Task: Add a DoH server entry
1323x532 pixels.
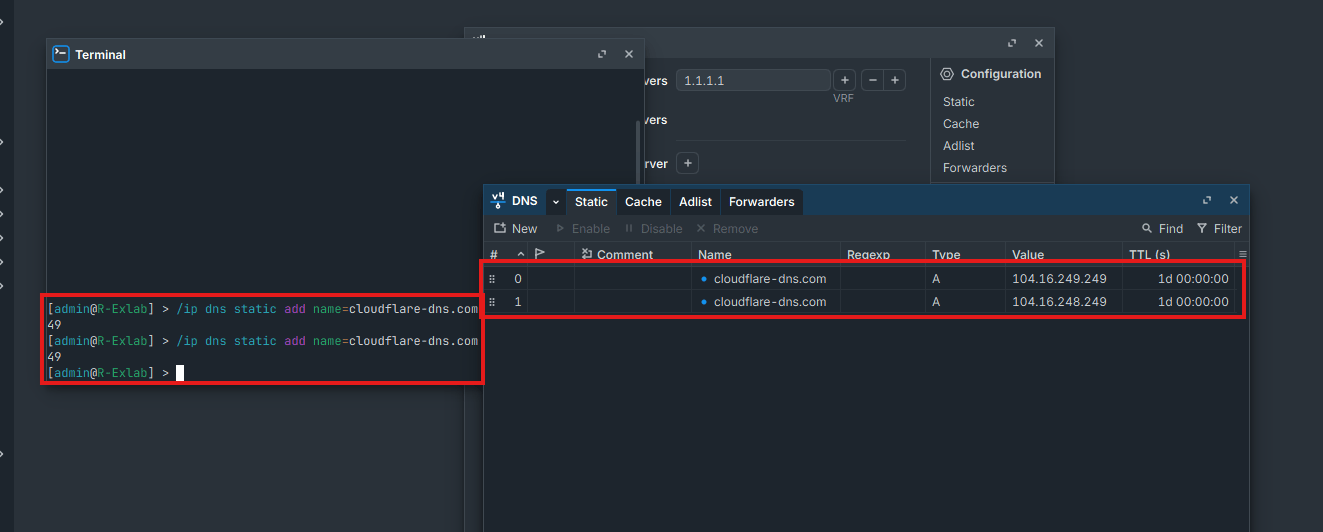Action: coord(687,163)
